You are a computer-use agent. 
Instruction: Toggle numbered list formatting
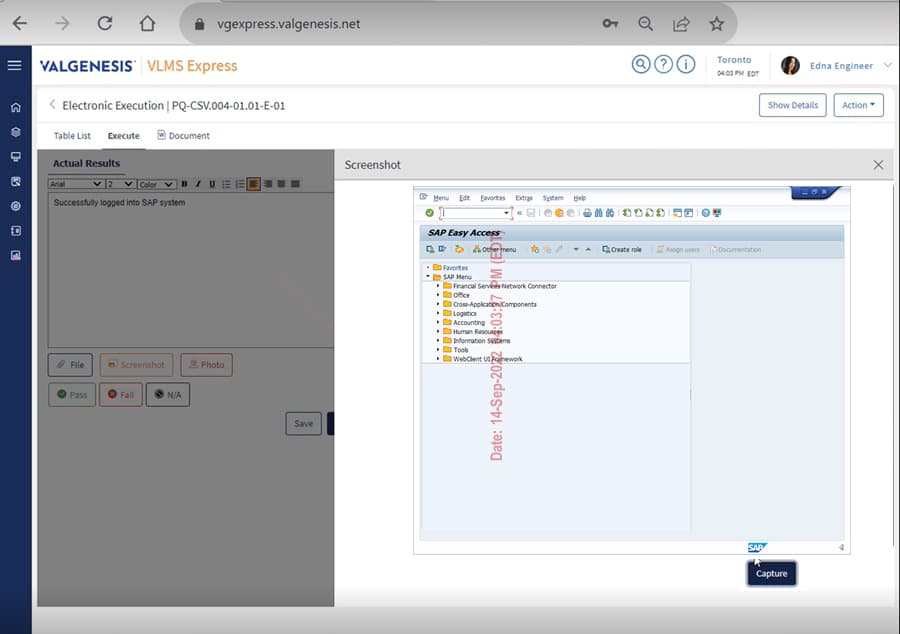[243, 184]
